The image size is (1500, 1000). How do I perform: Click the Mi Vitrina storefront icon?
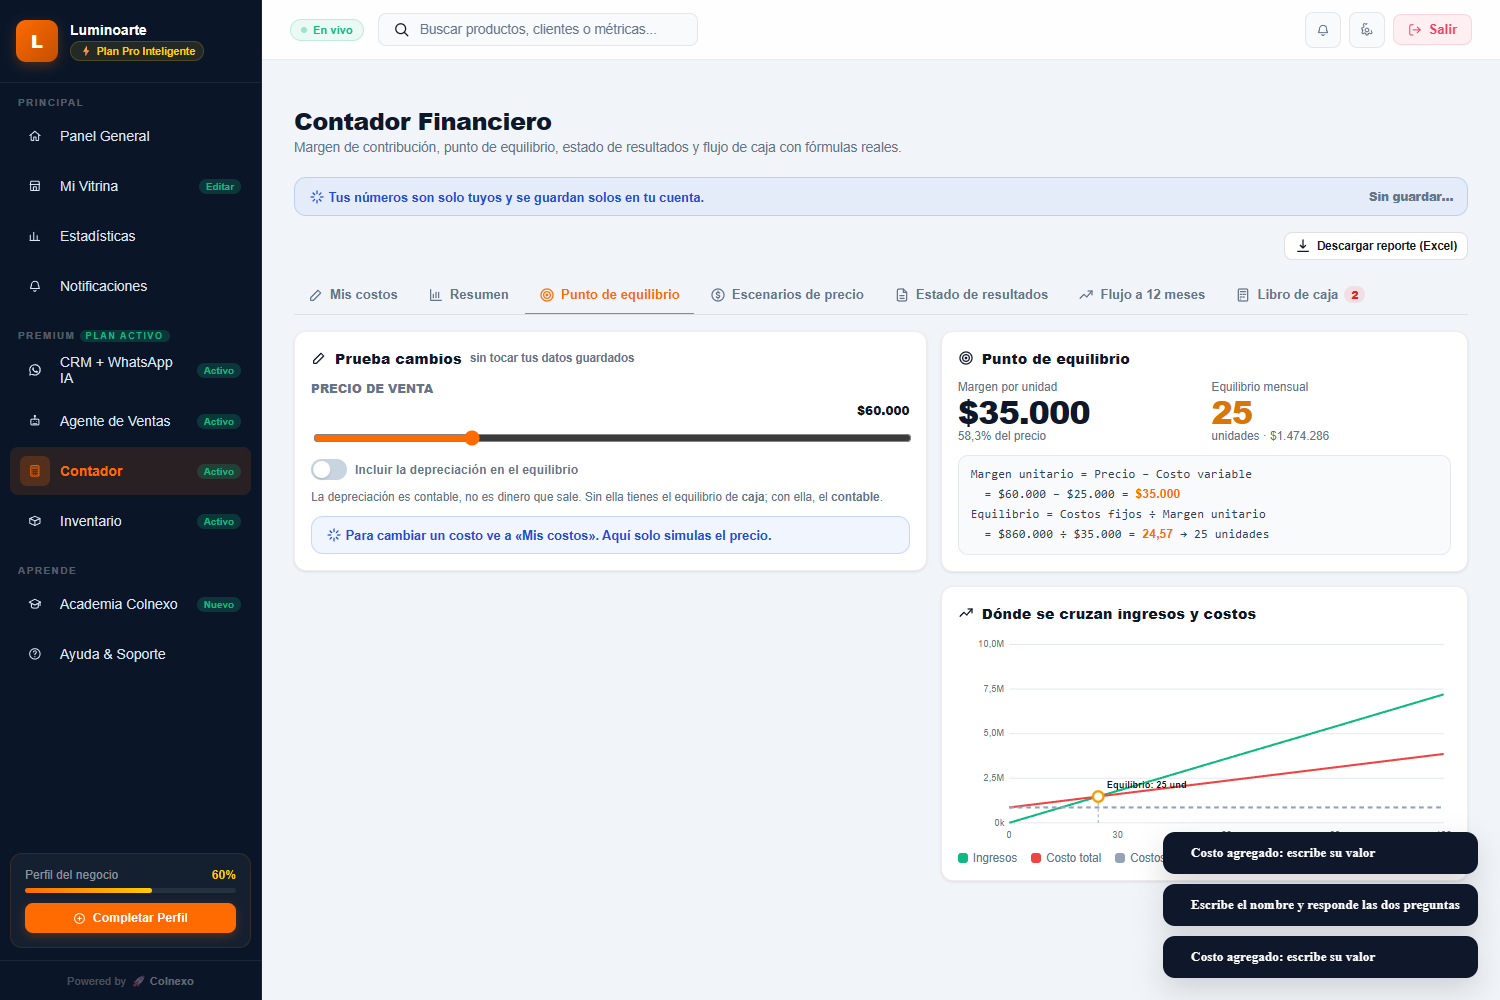35,186
